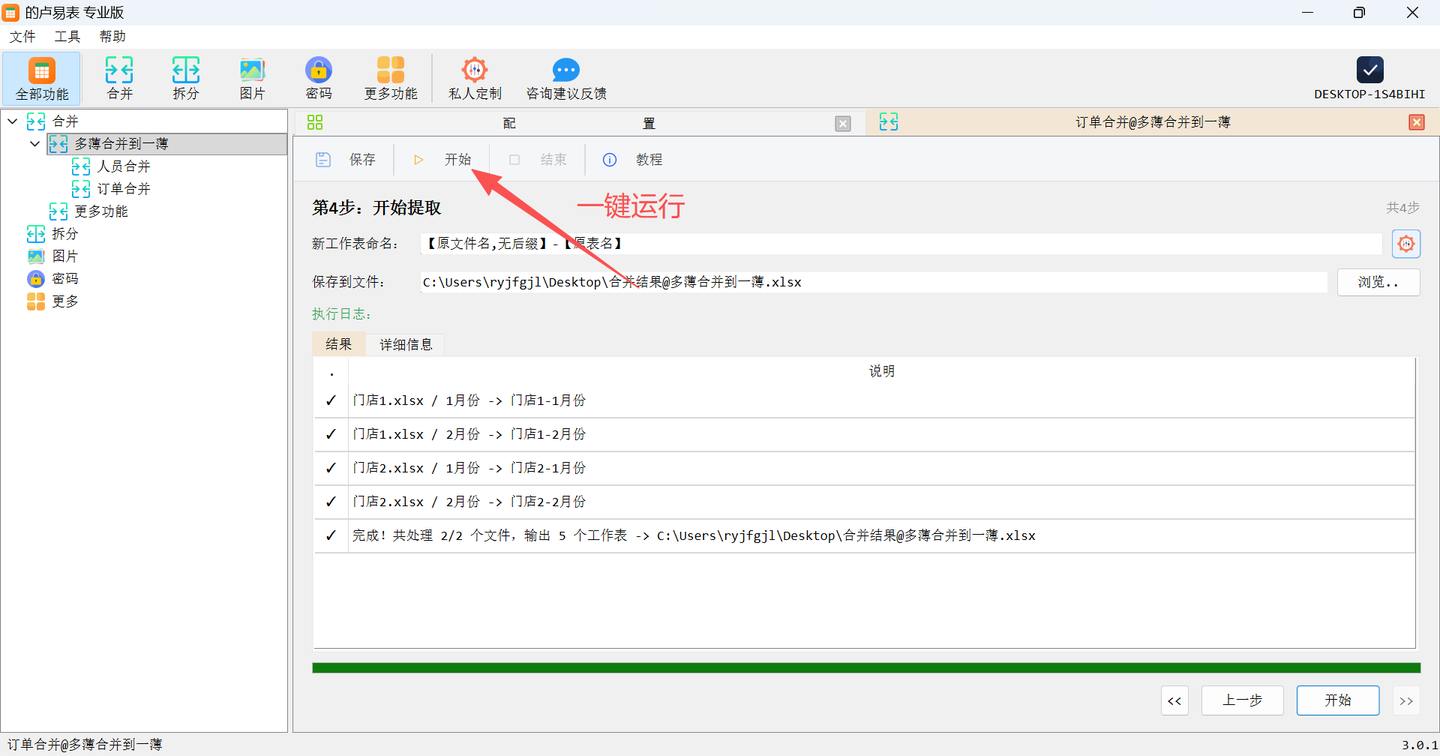1440x756 pixels.
Task: Click the 新工作表命名 input field
Action: tap(901, 243)
